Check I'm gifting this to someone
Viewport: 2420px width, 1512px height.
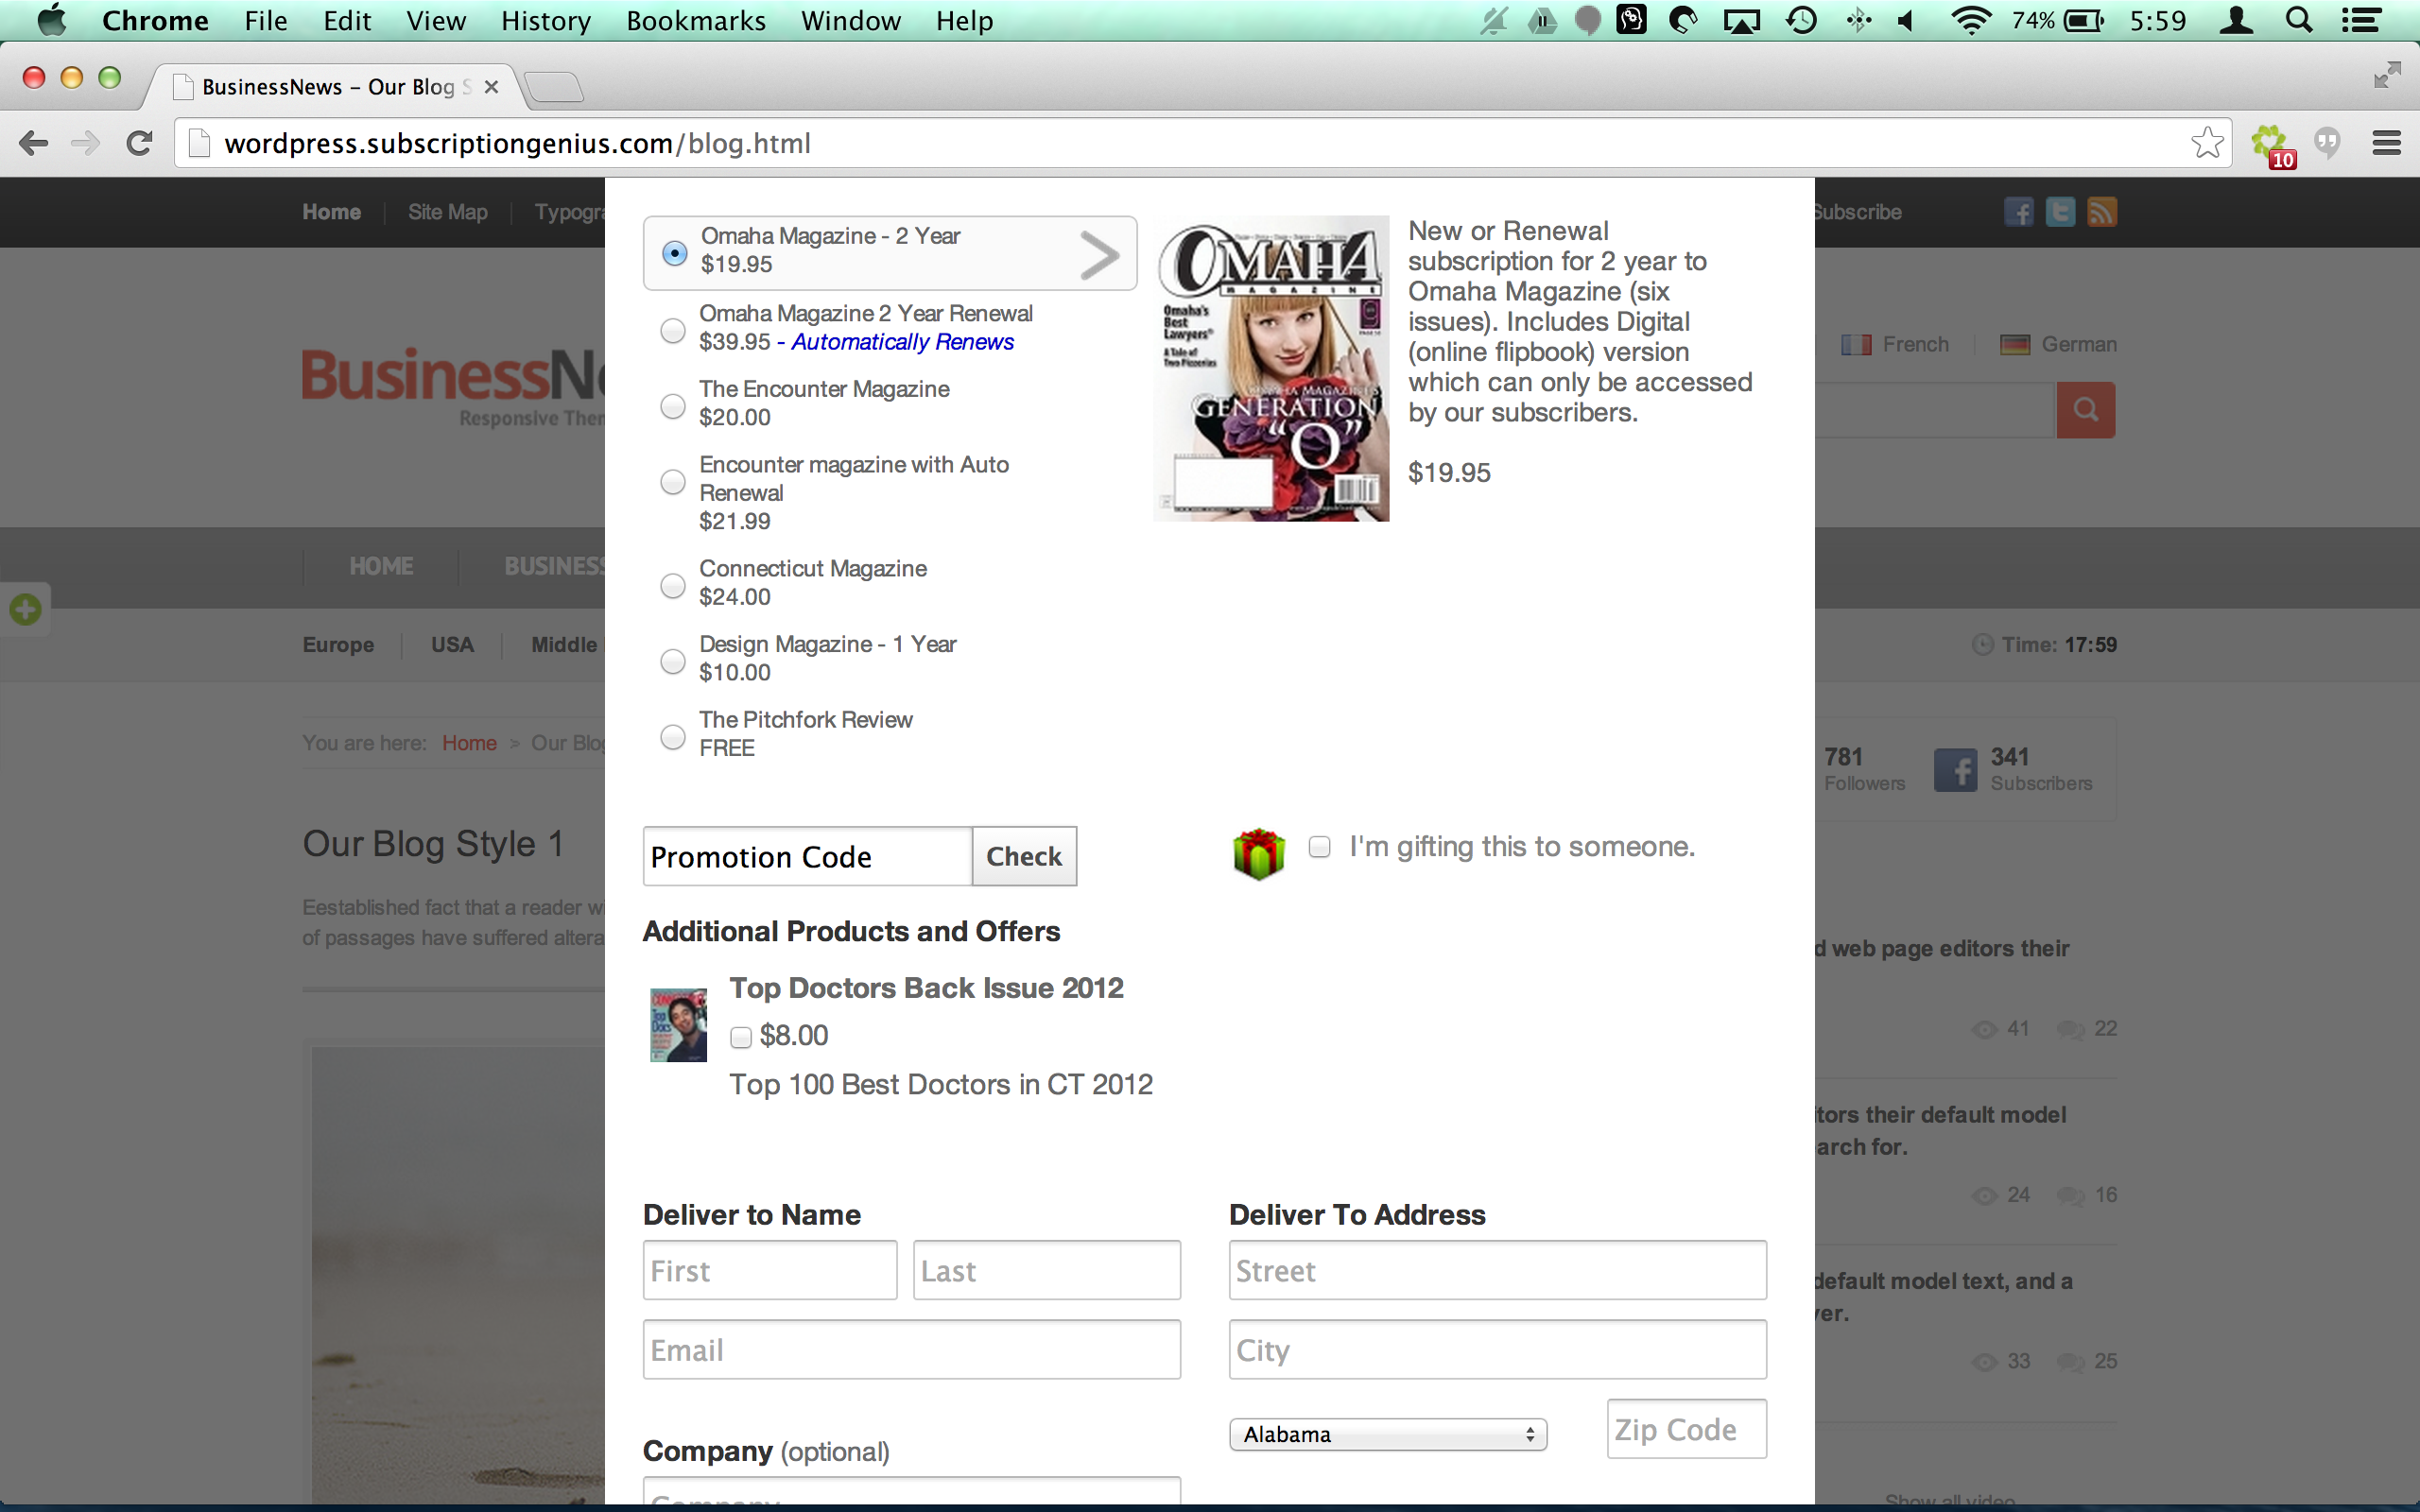pos(1320,847)
